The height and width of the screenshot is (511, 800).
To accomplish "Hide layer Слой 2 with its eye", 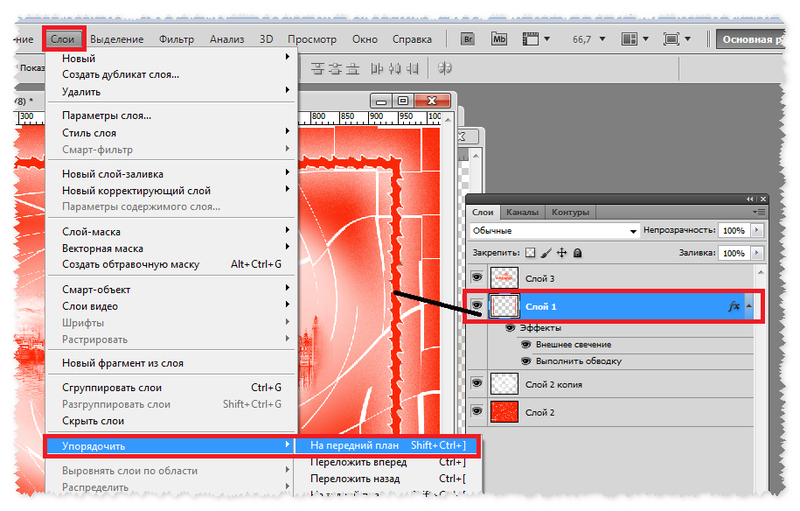I will pyautogui.click(x=477, y=411).
